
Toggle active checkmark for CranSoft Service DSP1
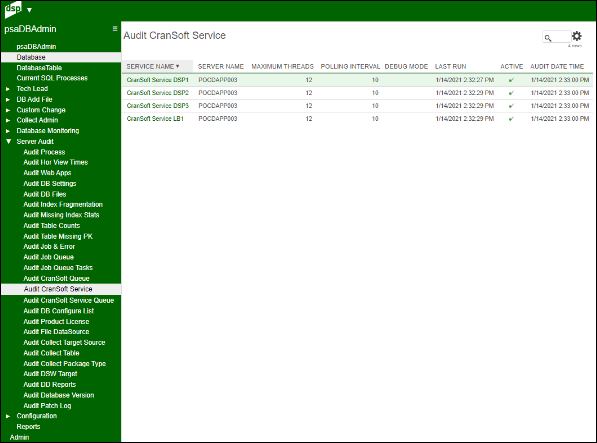click(x=511, y=80)
